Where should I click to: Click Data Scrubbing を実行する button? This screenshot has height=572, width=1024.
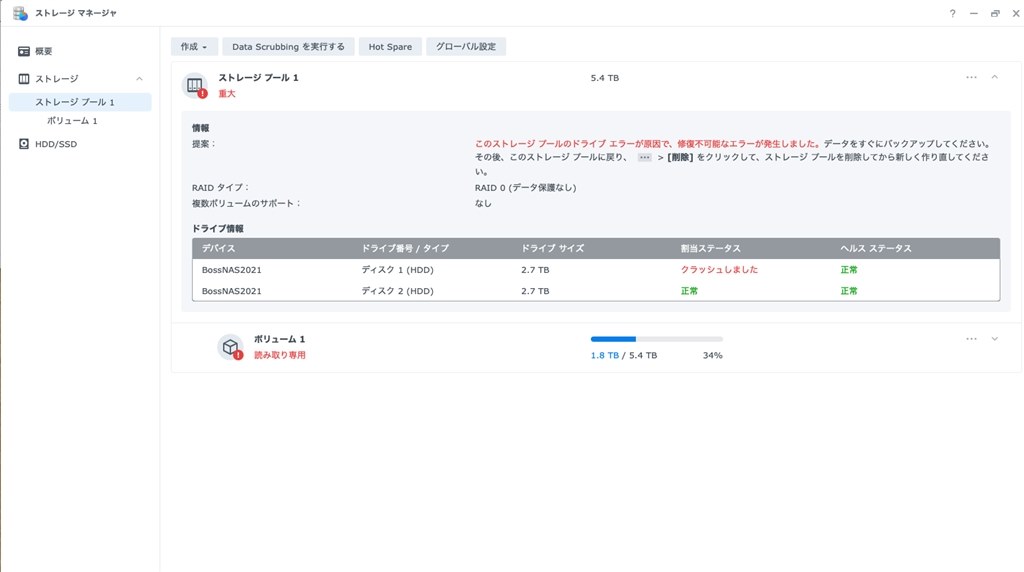click(x=288, y=46)
